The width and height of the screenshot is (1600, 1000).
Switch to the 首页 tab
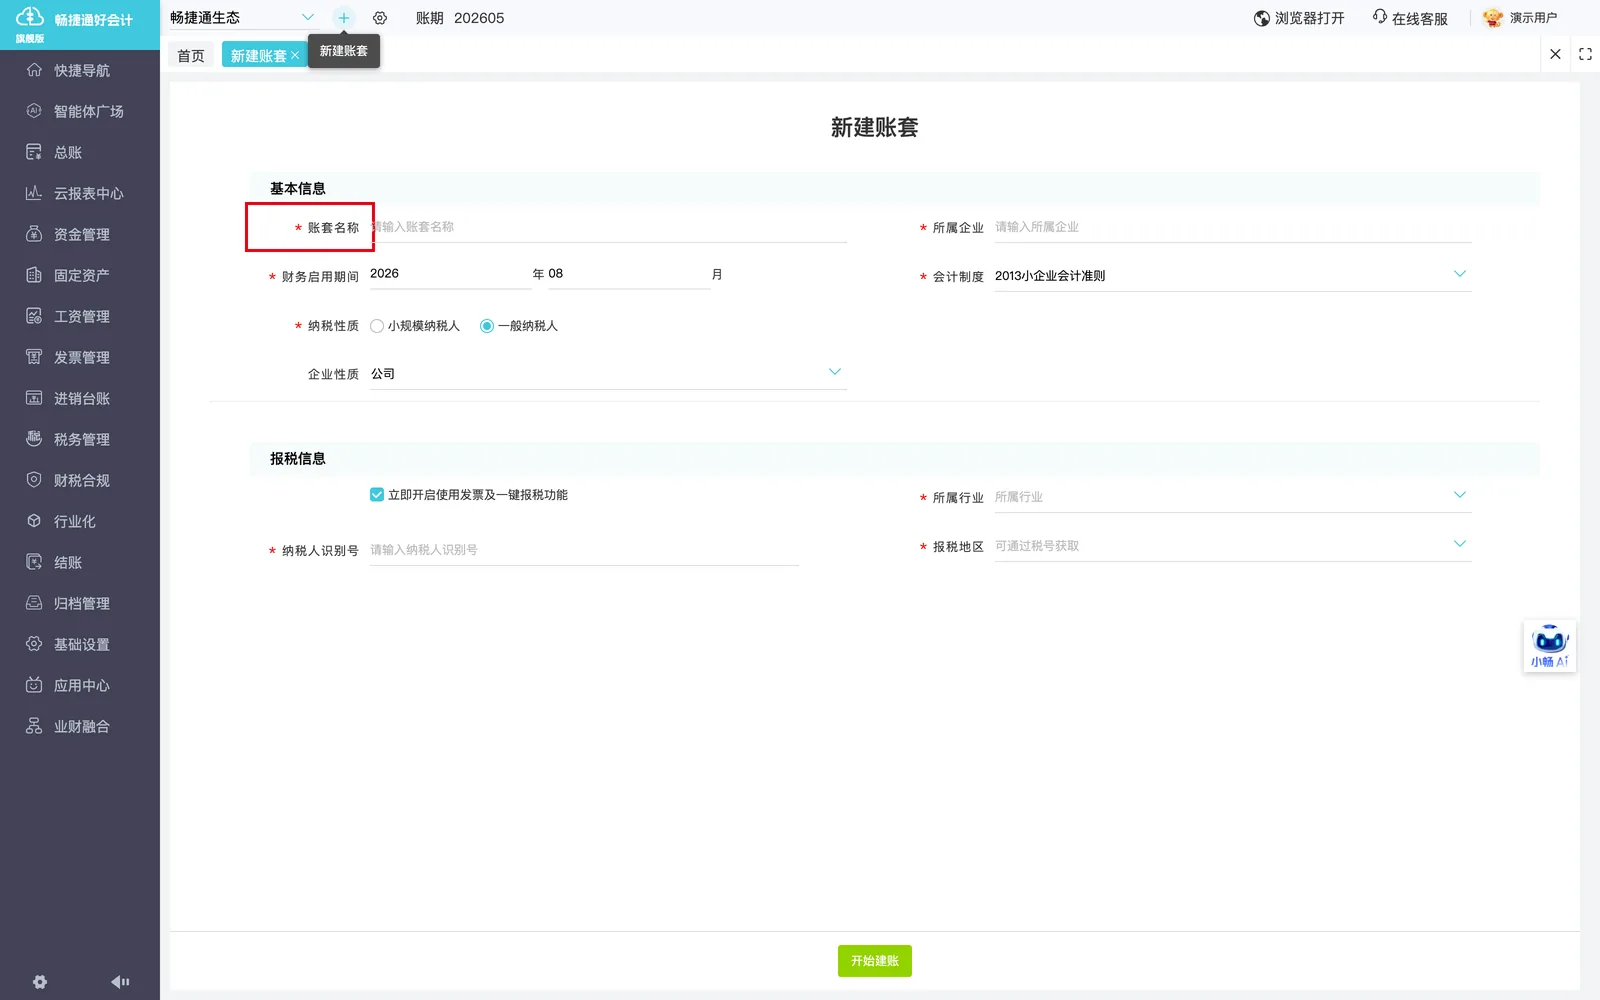[x=191, y=56]
